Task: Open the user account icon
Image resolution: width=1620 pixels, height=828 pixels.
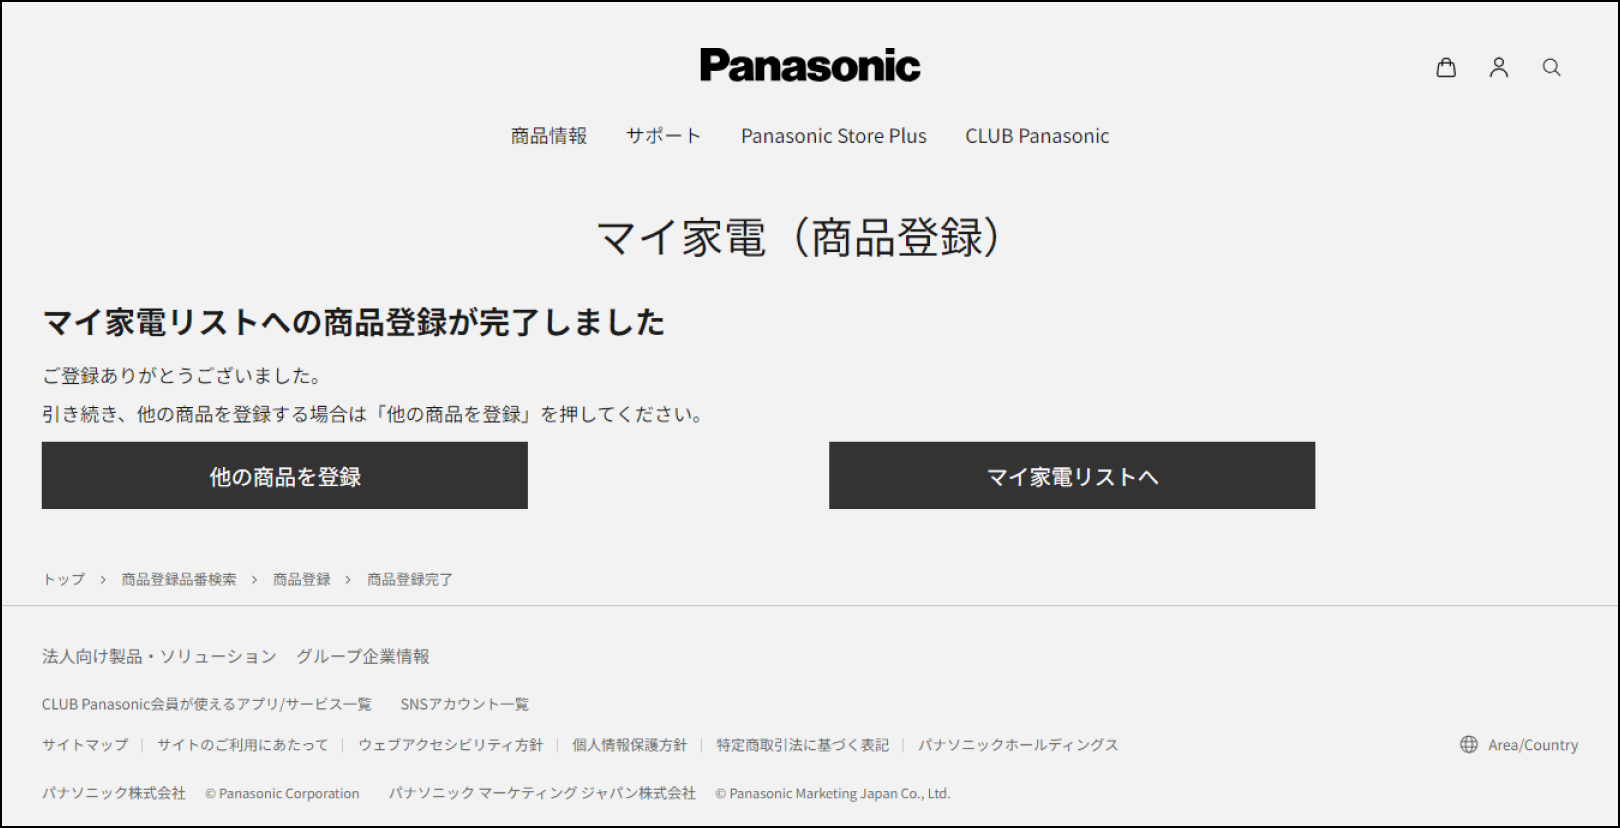Action: click(x=1498, y=67)
